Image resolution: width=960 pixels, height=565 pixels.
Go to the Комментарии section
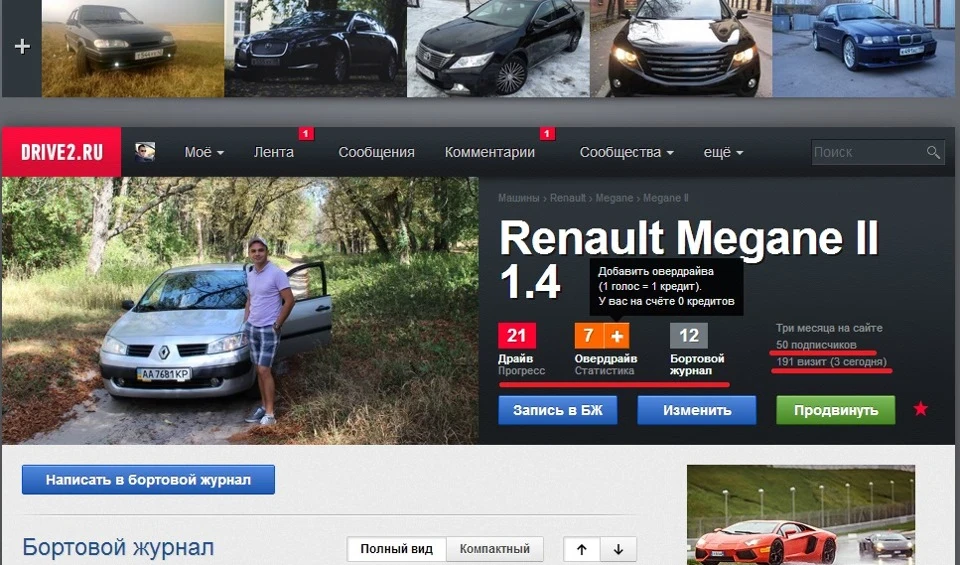pyautogui.click(x=490, y=152)
